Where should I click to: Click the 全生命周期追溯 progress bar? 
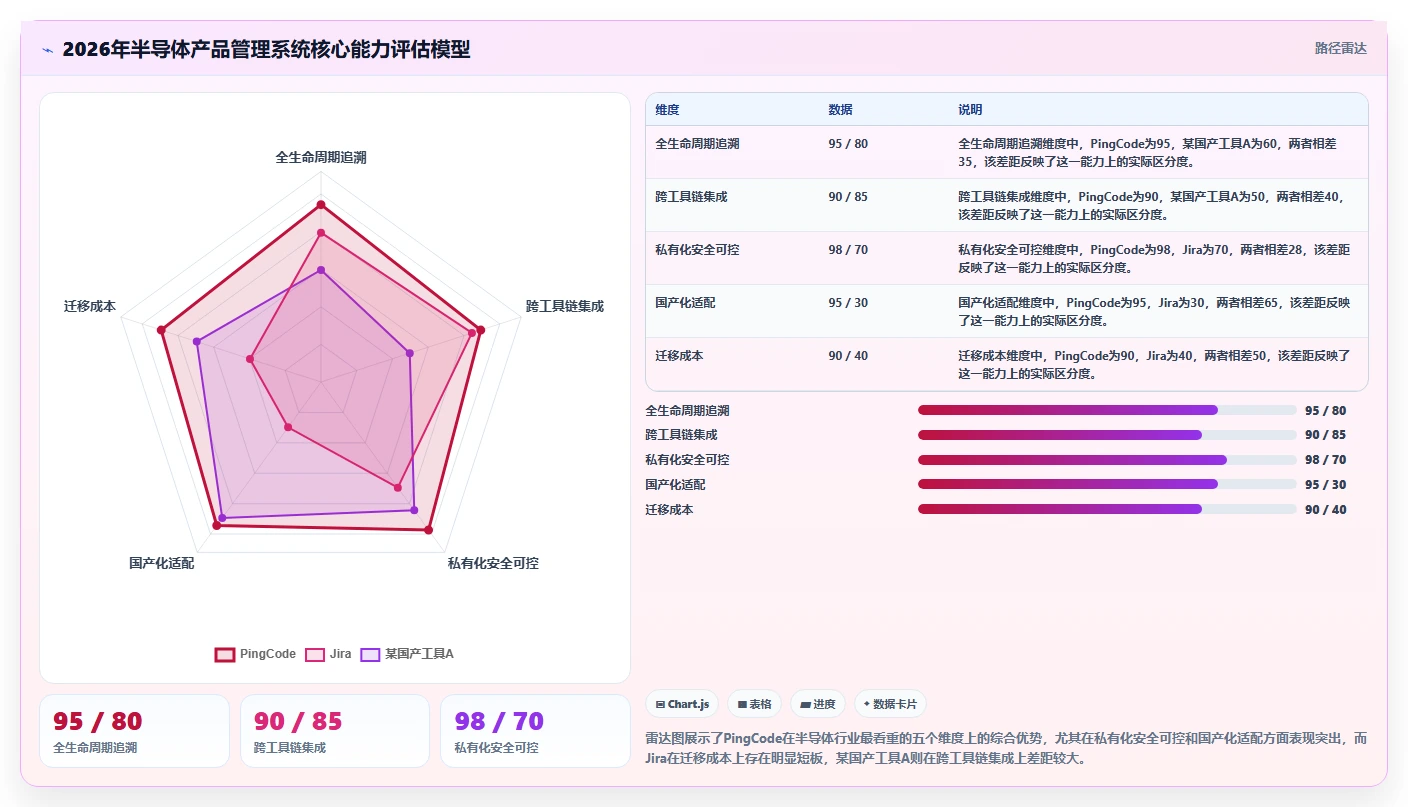click(x=1107, y=410)
